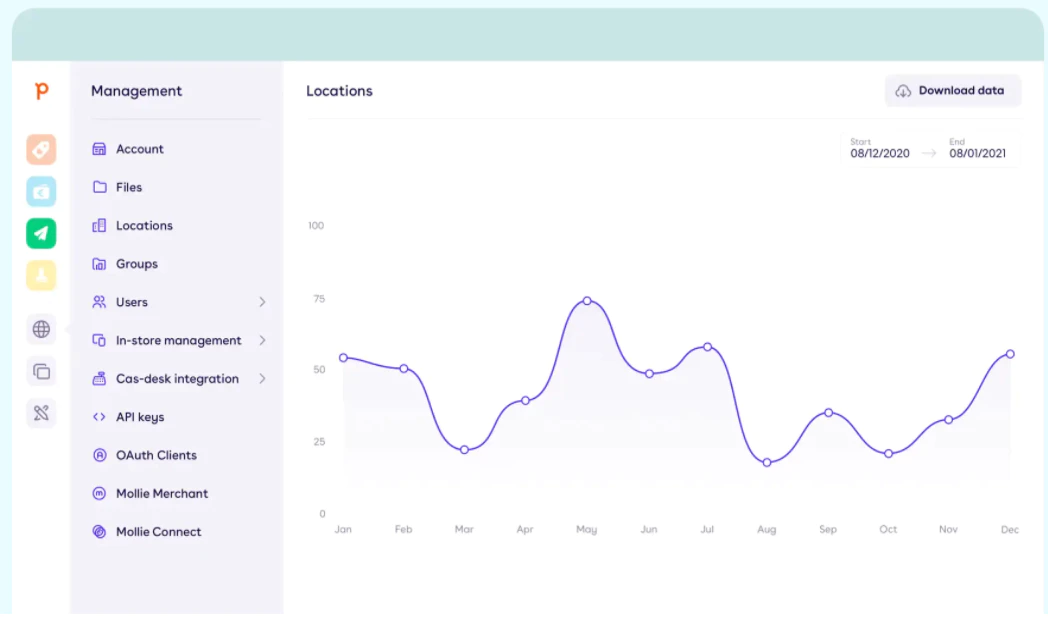Expand the In-store management chevron
The image size is (1048, 634).
click(x=262, y=340)
